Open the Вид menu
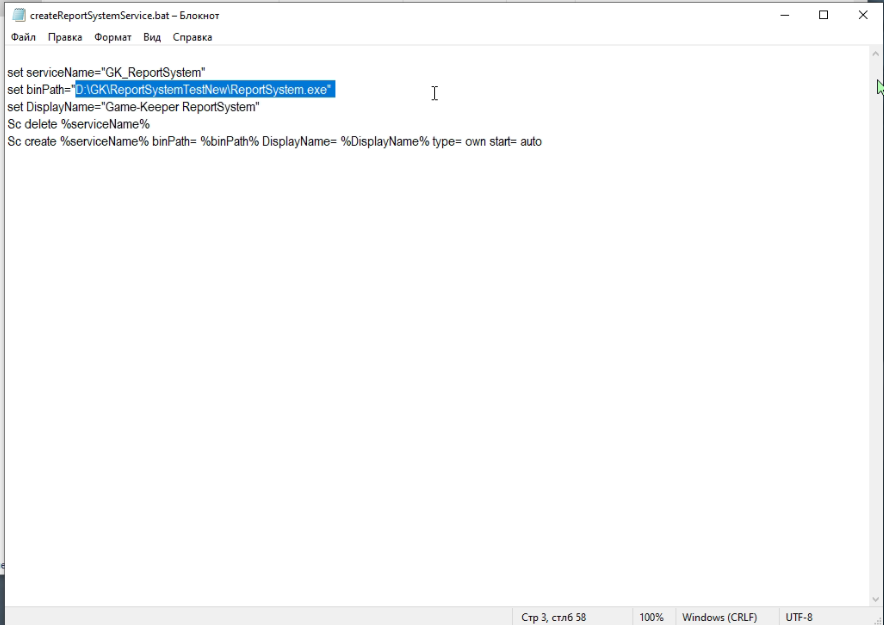Screen dimensions: 884x625 click(x=152, y=37)
